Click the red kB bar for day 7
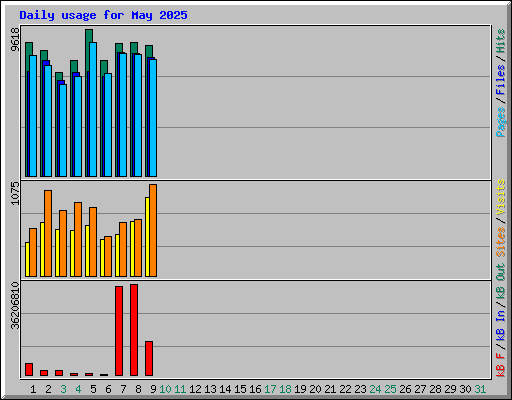 (119, 331)
